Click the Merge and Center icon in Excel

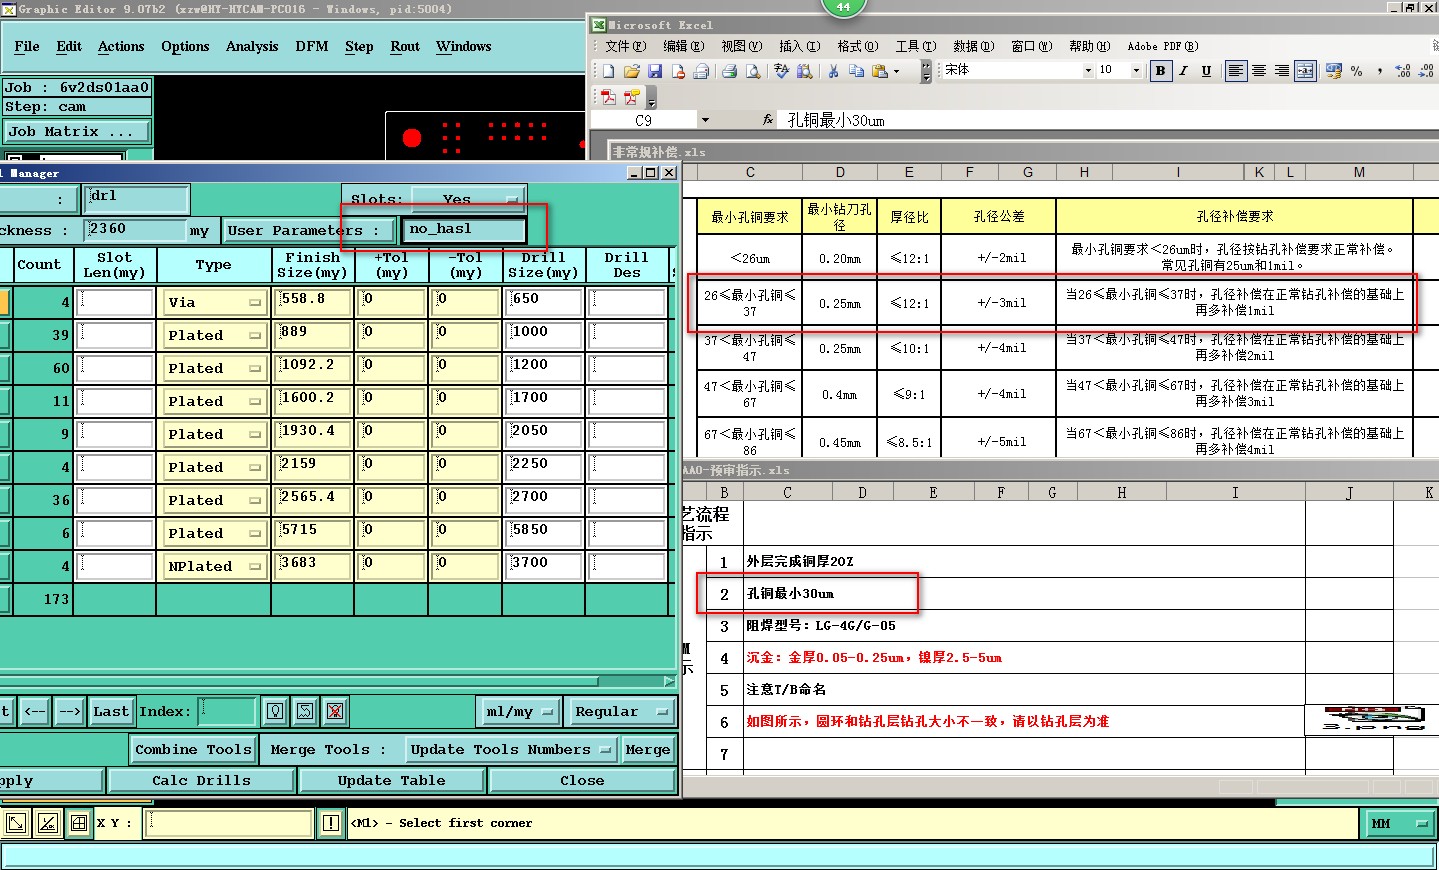click(1305, 71)
